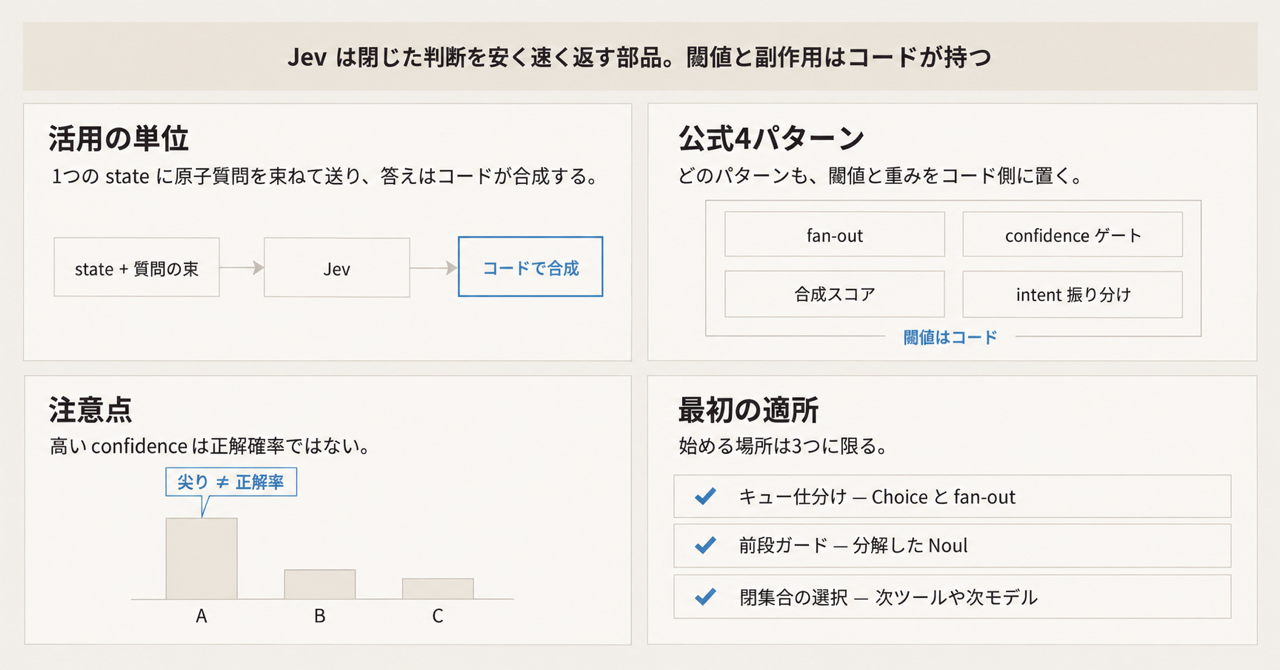Click the text 'どのパターンも、閾値と重みをコード側に置く。'
This screenshot has width=1280, height=670.
881,177
